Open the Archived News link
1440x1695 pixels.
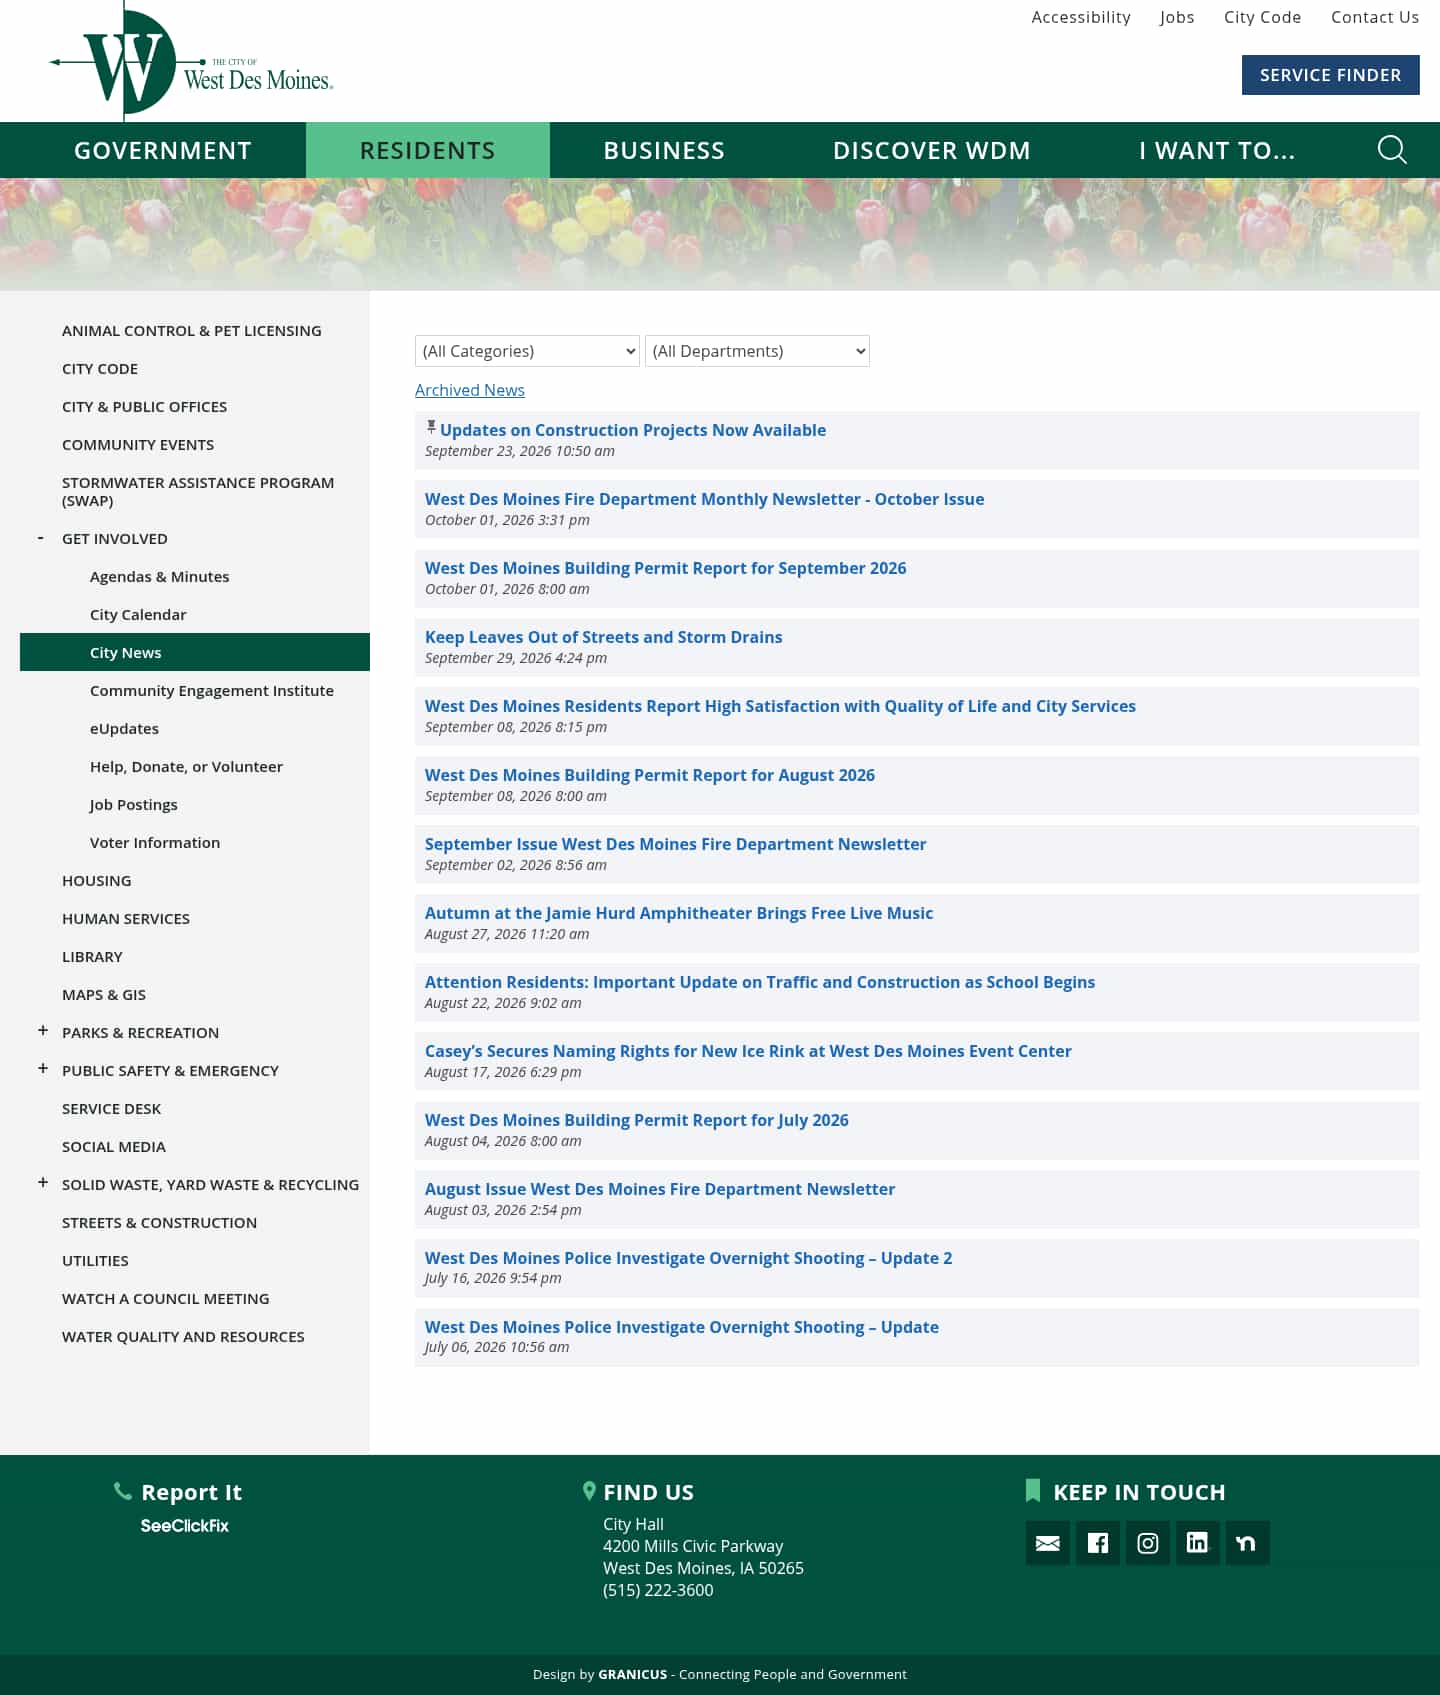pos(470,390)
